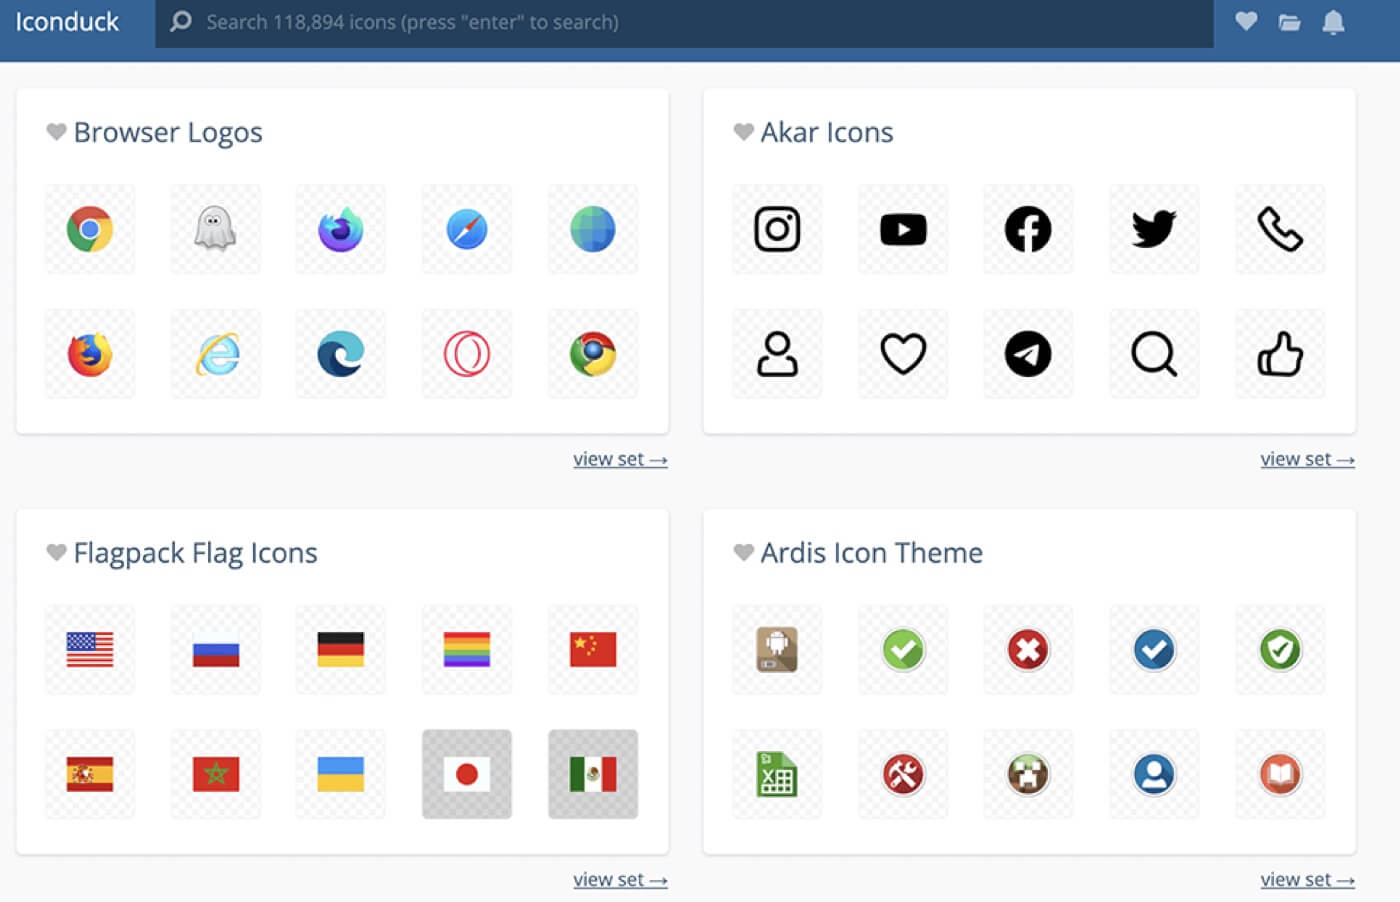The image size is (1400, 902).
Task: Select the Safari compass logo
Action: tap(467, 229)
